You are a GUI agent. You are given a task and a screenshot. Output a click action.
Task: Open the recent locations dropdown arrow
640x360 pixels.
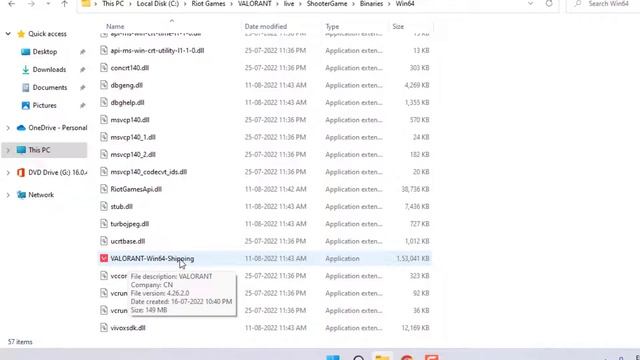[48, 4]
